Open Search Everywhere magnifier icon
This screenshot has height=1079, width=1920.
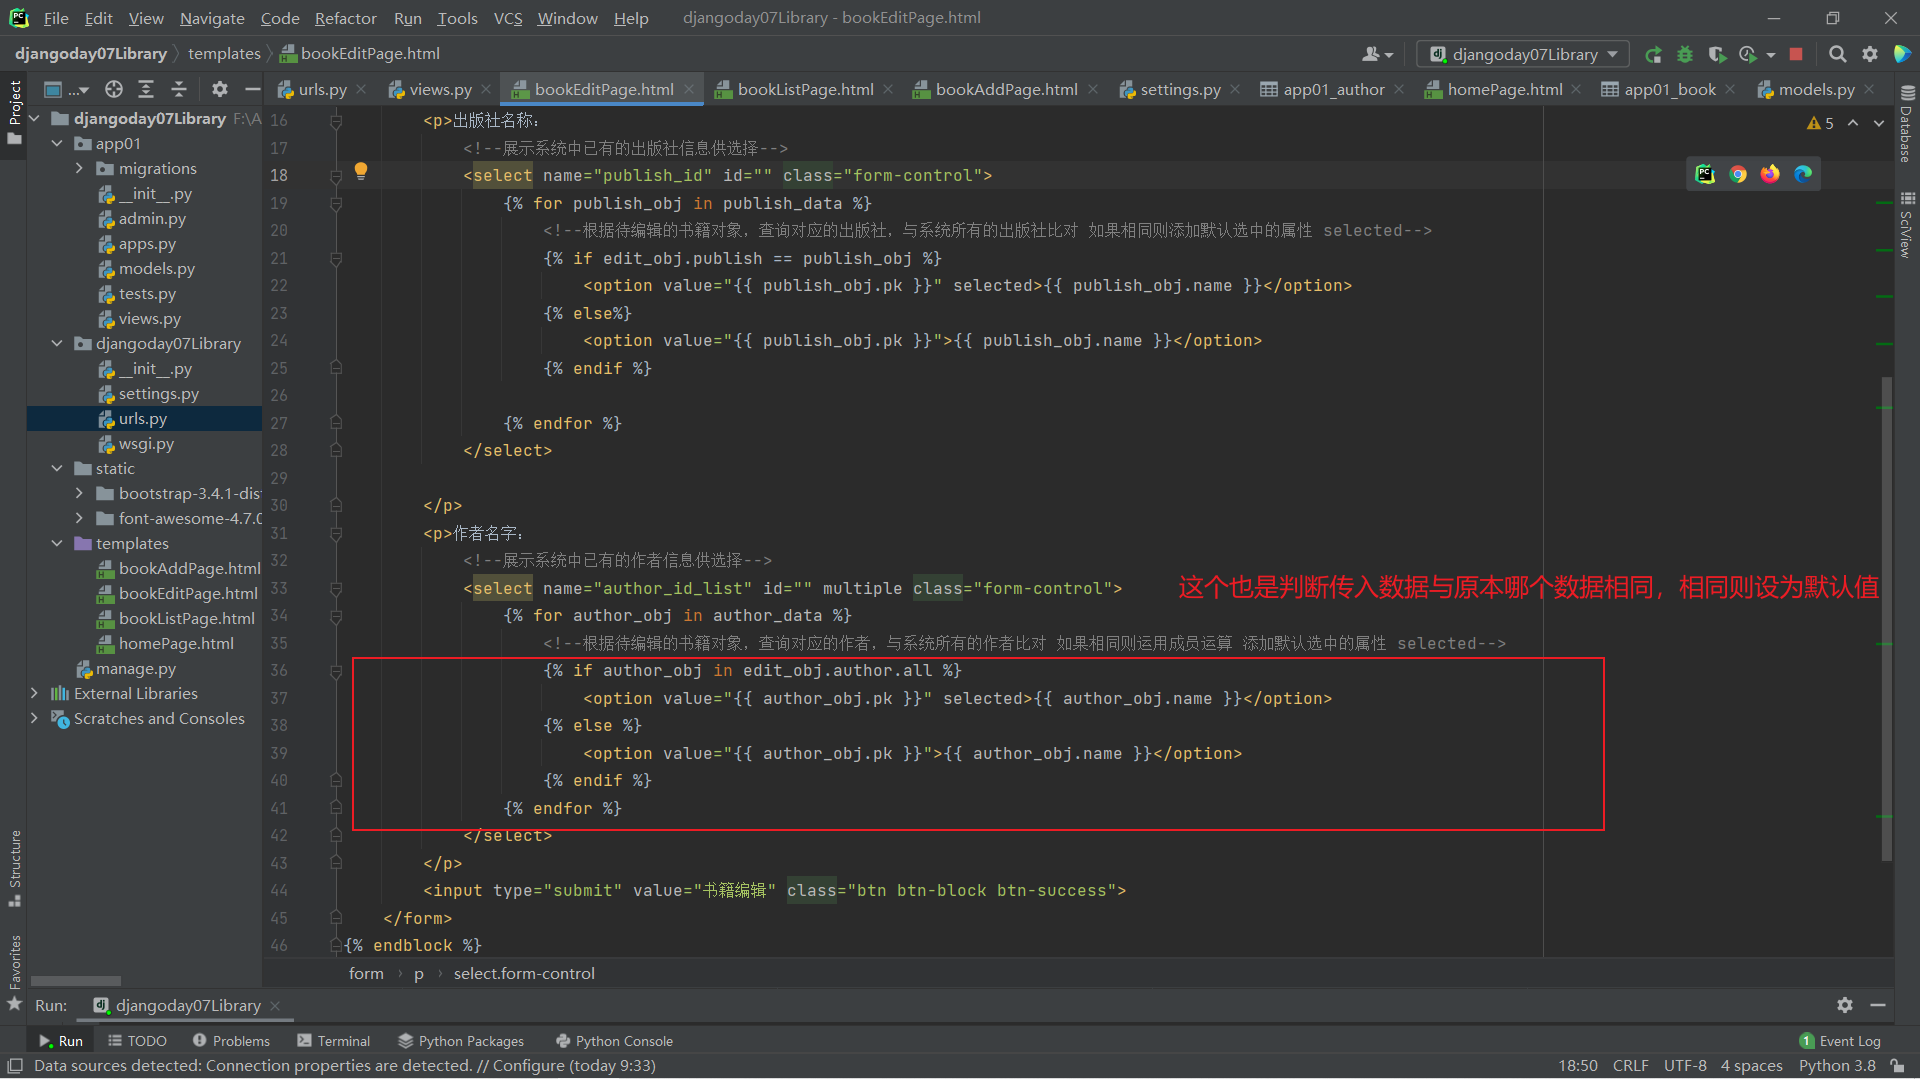point(1837,54)
